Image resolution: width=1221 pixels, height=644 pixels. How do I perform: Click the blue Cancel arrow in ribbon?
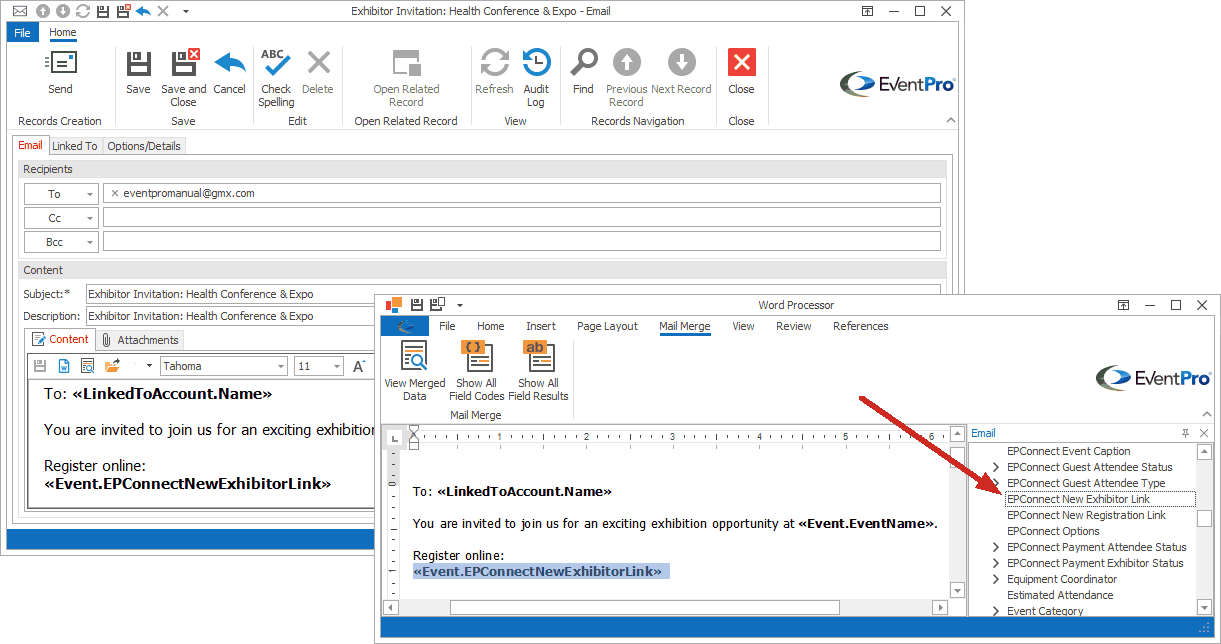click(229, 64)
